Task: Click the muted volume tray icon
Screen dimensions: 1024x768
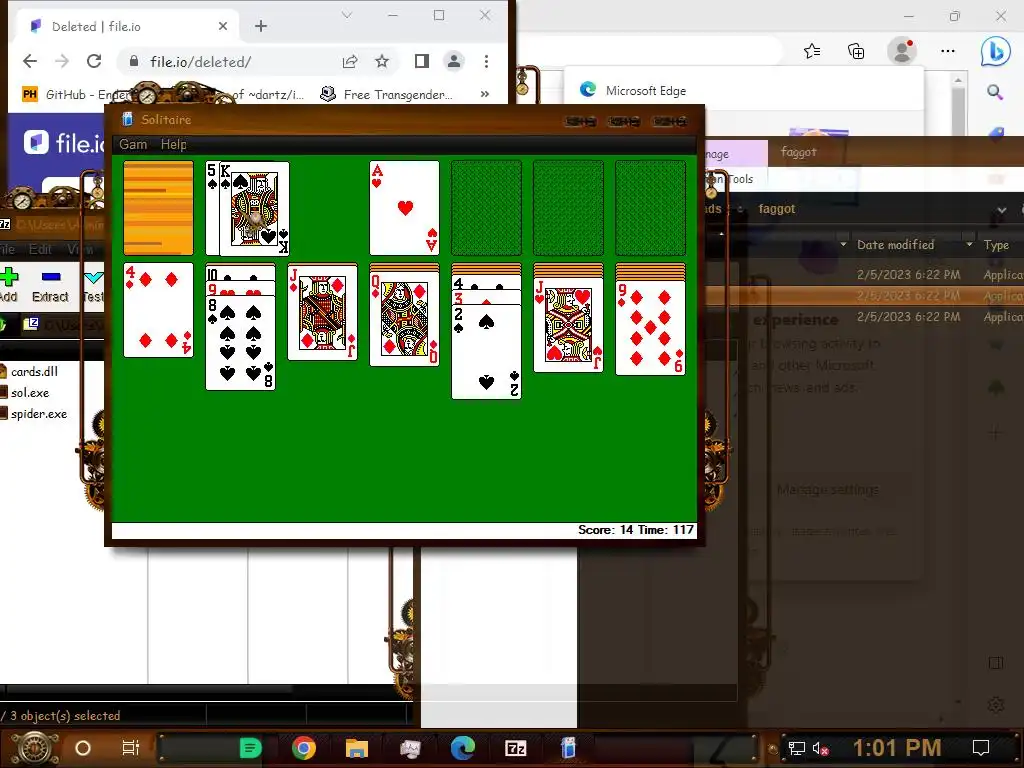Action: (x=821, y=748)
